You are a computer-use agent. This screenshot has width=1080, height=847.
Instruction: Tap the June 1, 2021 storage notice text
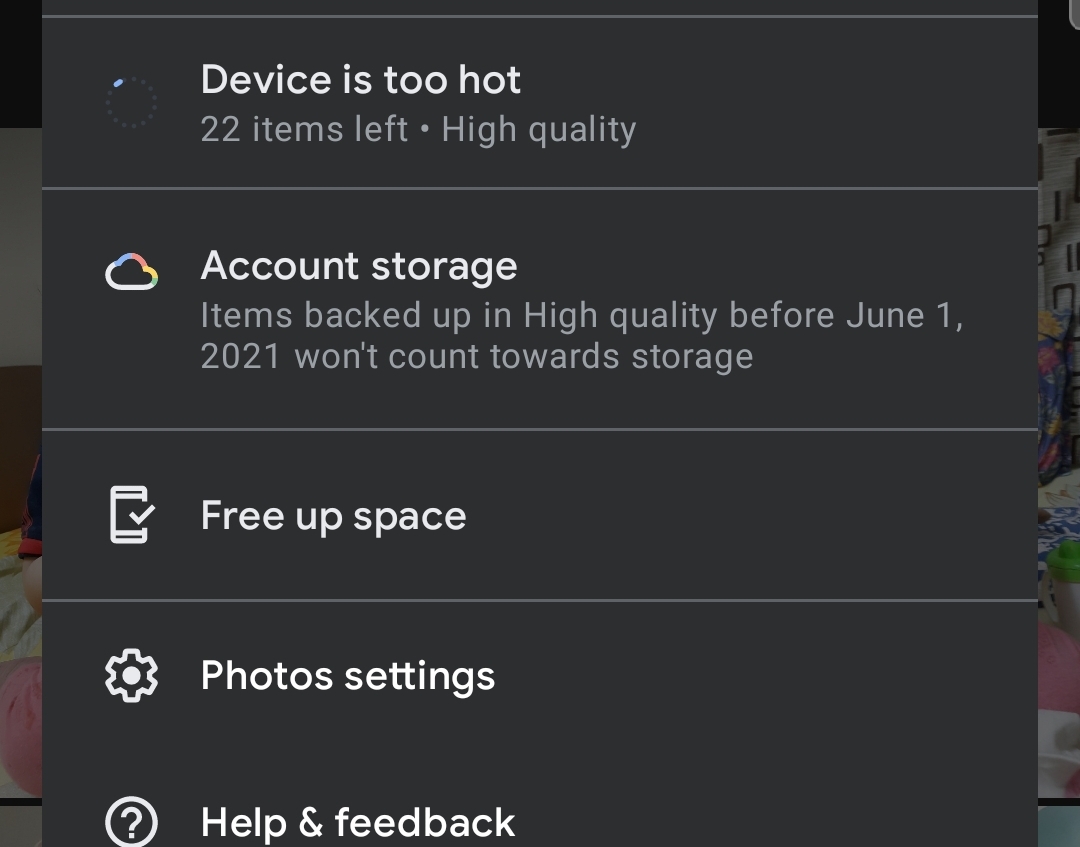pos(580,336)
